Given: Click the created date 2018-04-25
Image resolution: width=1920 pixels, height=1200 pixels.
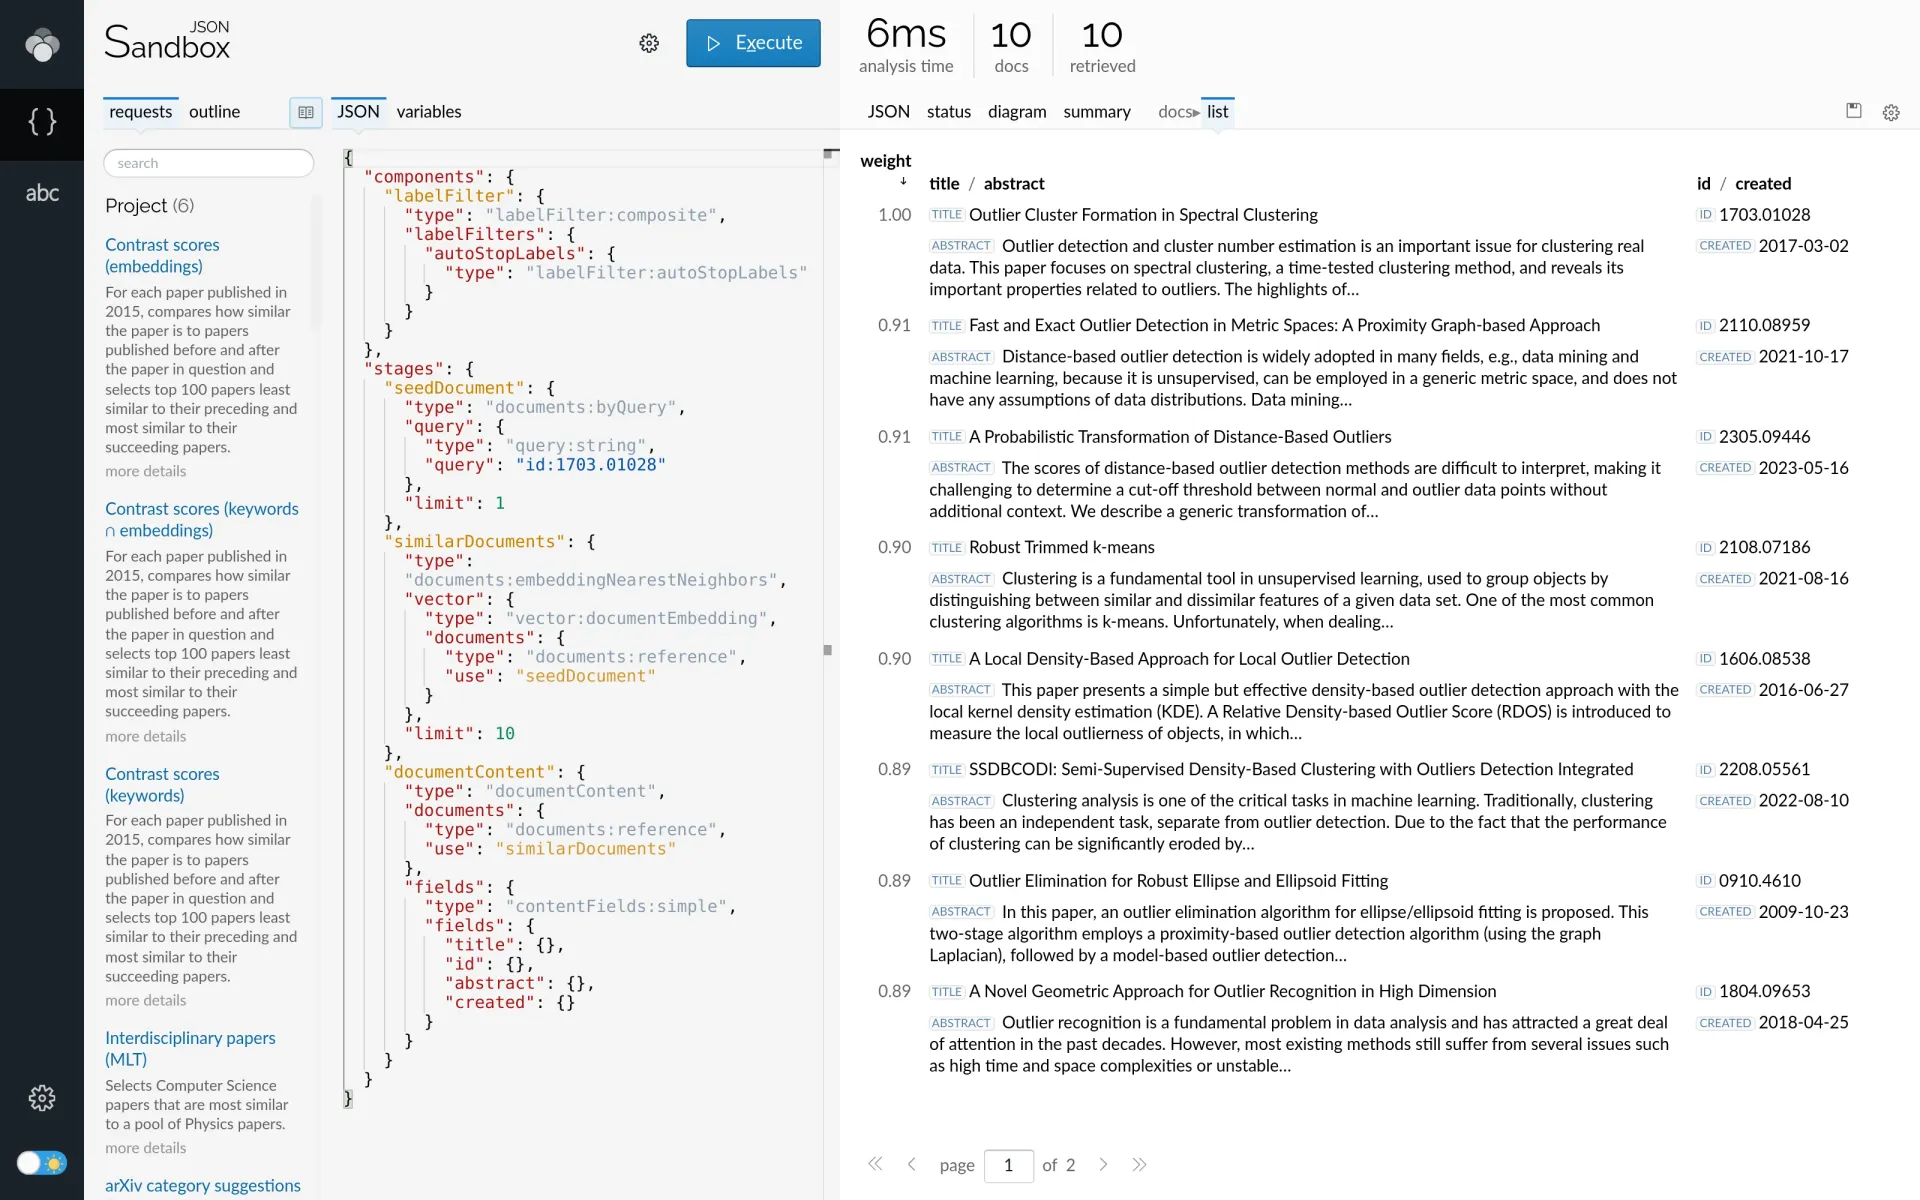Looking at the screenshot, I should point(1803,1023).
